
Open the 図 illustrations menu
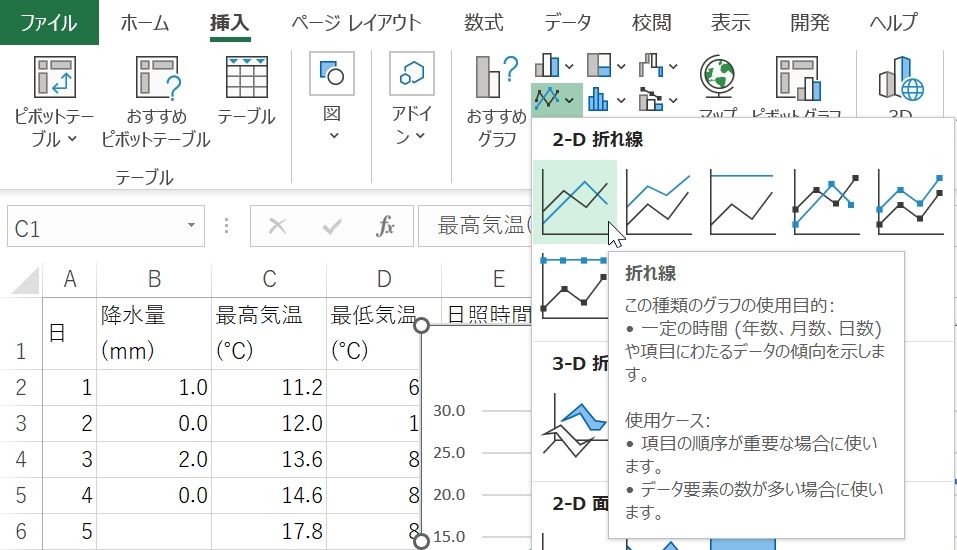331,98
